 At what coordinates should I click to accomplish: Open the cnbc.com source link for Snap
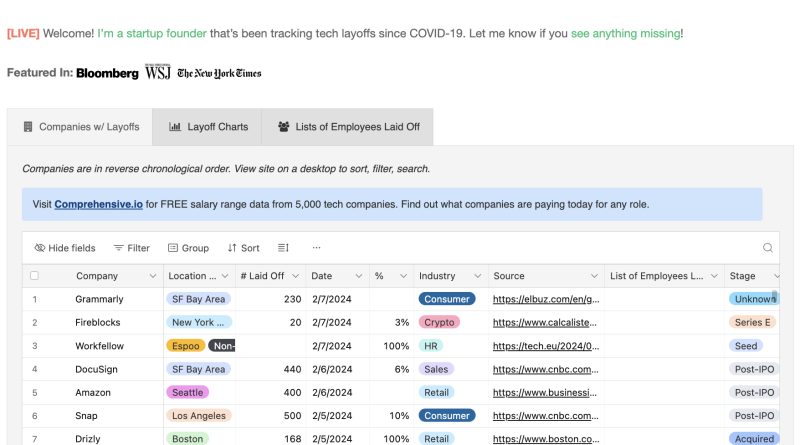tap(545, 416)
